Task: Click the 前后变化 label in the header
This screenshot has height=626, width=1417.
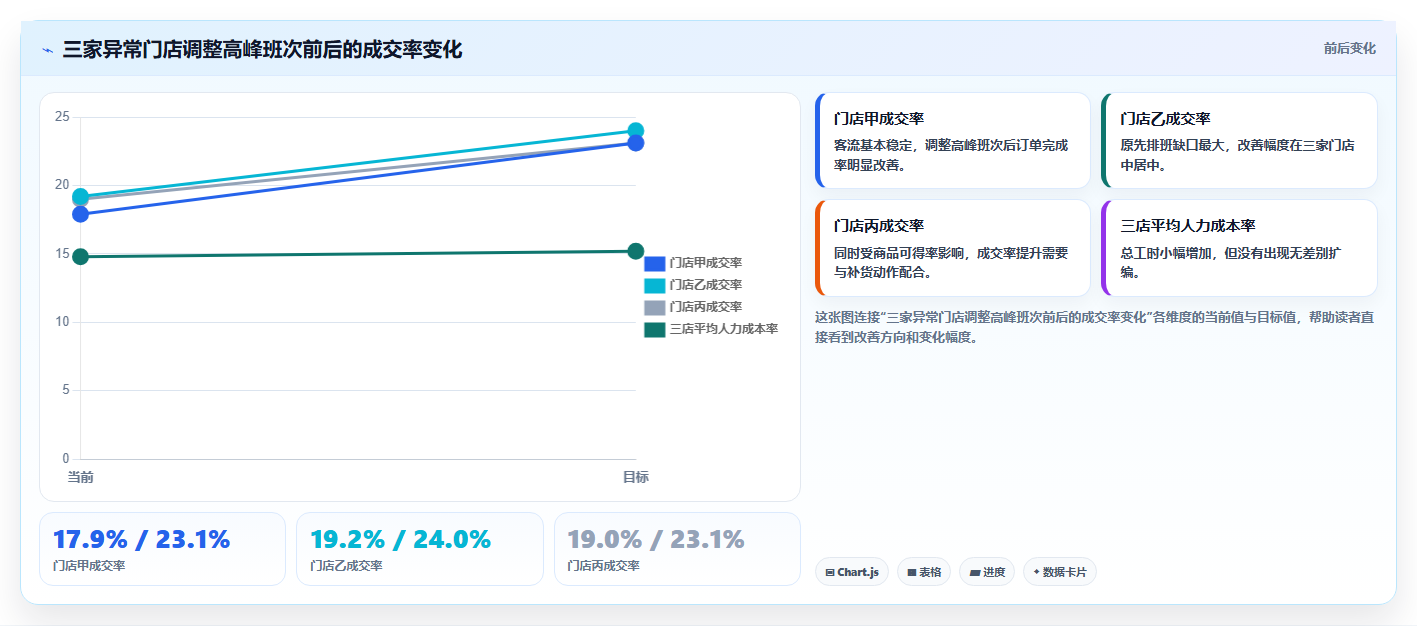Action: (1349, 48)
